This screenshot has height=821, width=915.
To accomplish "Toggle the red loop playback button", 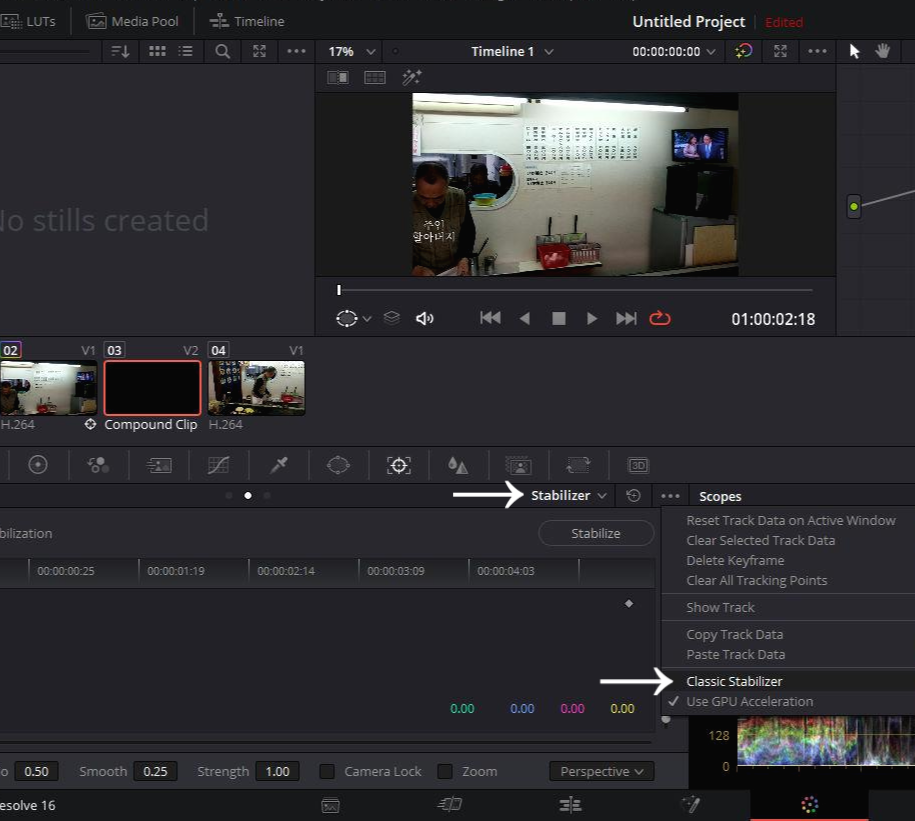I will tap(660, 318).
